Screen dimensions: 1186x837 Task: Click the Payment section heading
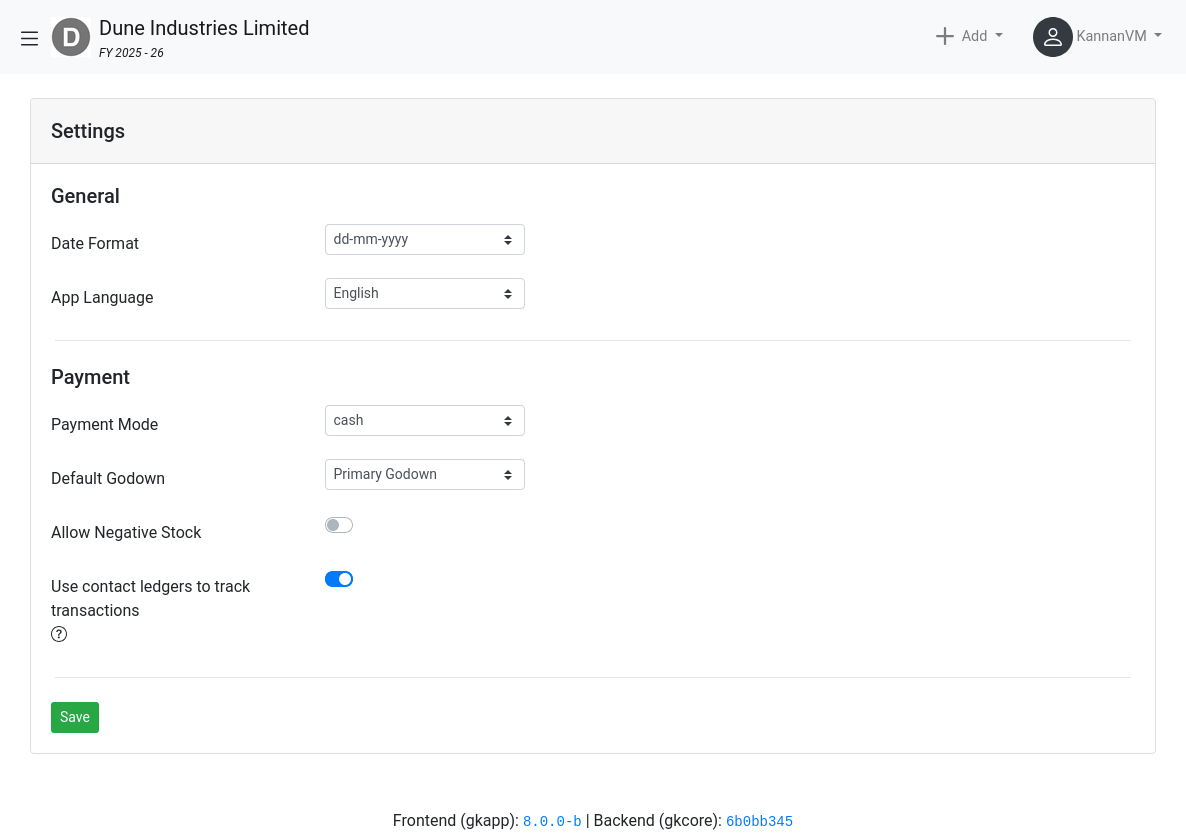[91, 377]
